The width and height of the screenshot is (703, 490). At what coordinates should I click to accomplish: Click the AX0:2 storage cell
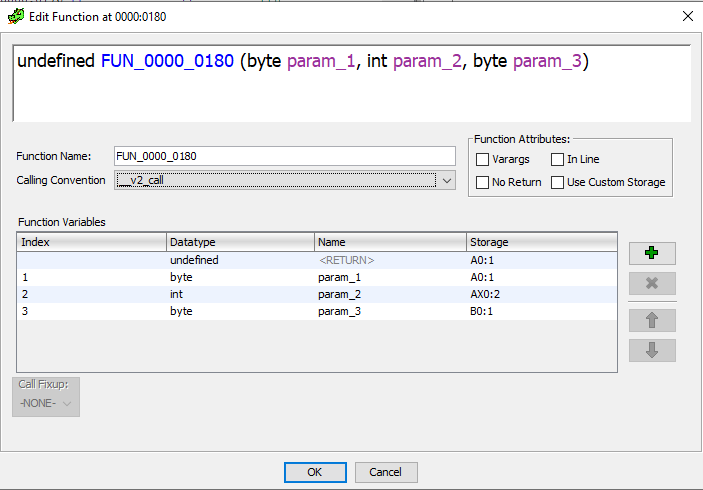[x=542, y=294]
